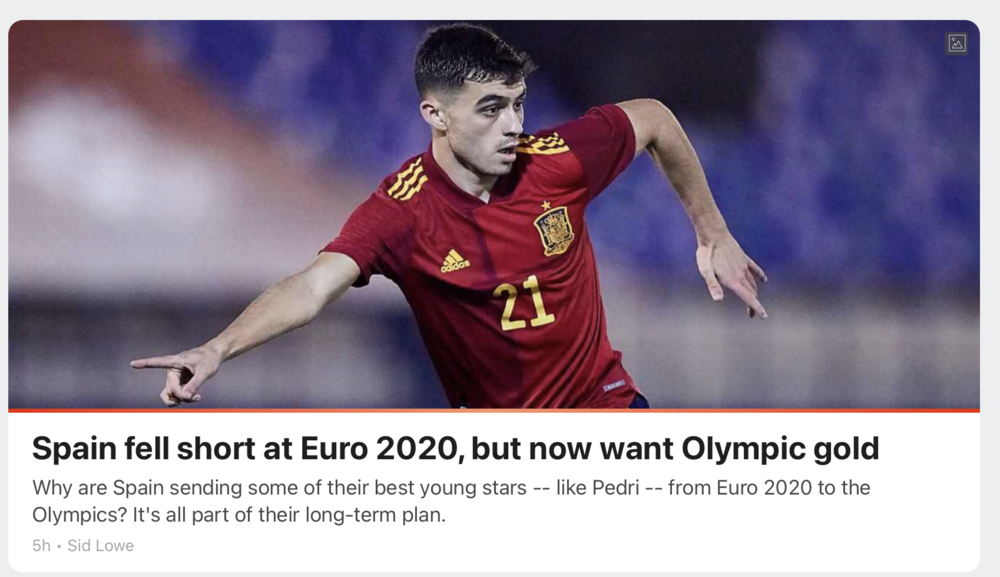
Task: Open the article photo of the Spain player
Action: 494,214
